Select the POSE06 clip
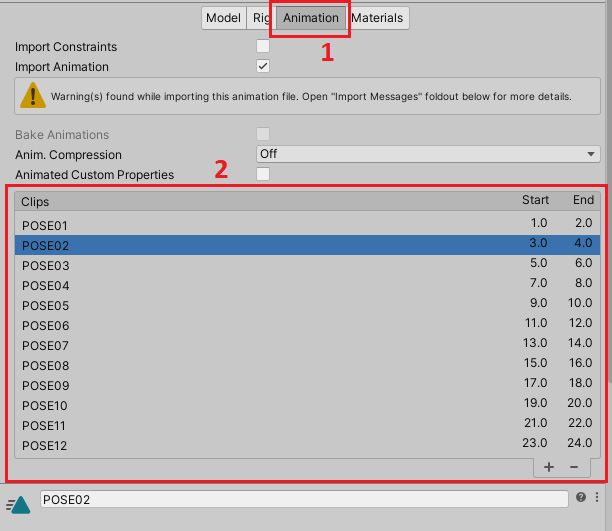The height and width of the screenshot is (531, 612). tap(307, 325)
